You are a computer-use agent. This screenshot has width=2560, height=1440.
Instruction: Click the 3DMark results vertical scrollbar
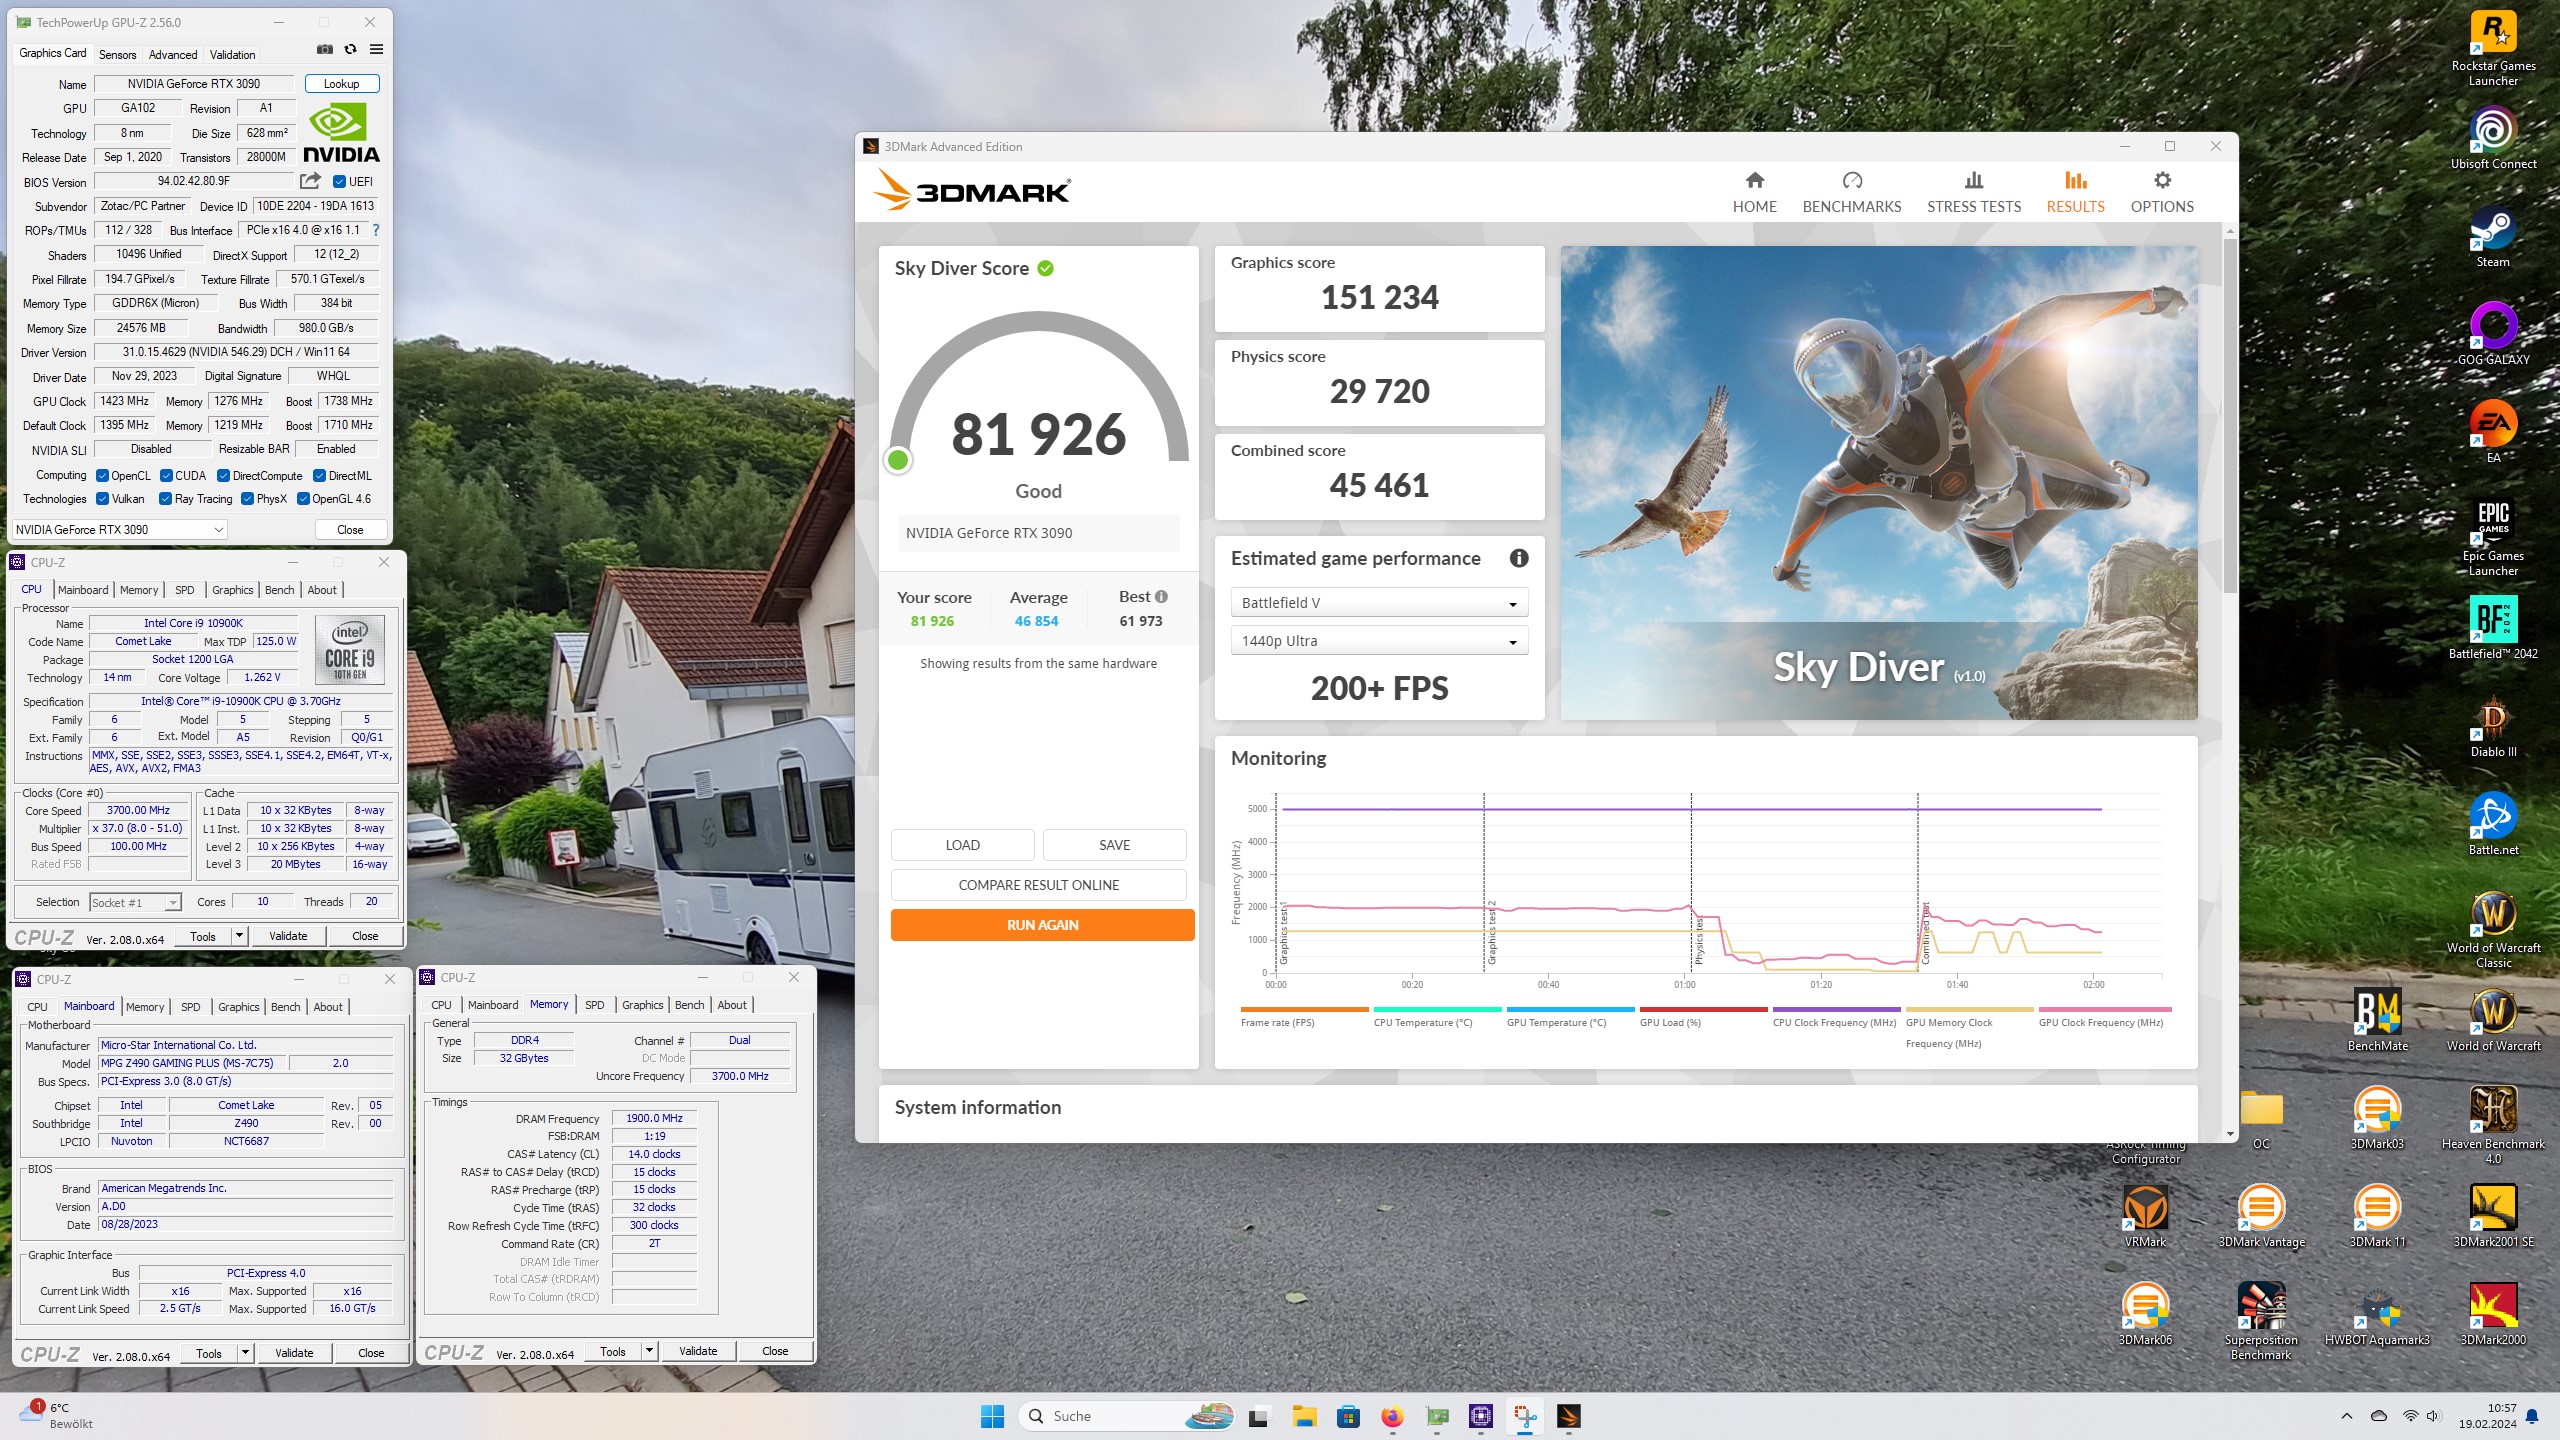(x=2230, y=415)
